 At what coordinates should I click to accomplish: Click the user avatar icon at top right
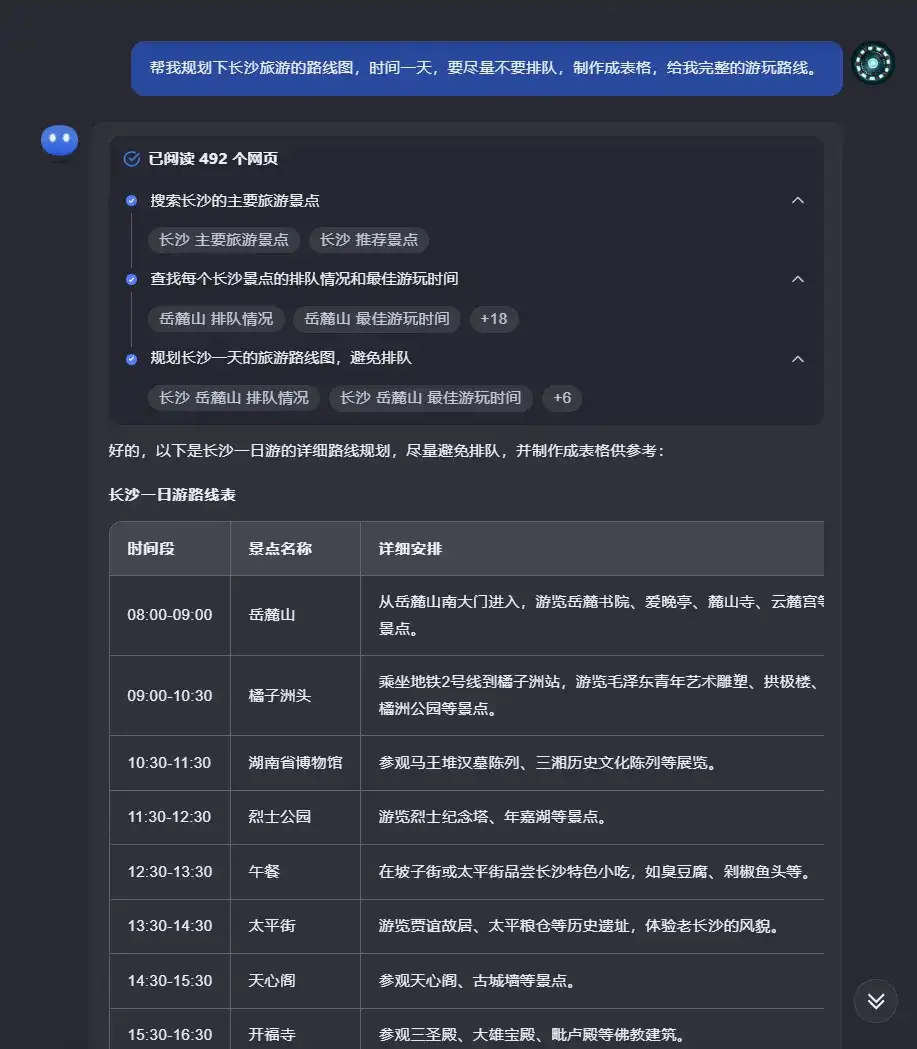click(873, 63)
